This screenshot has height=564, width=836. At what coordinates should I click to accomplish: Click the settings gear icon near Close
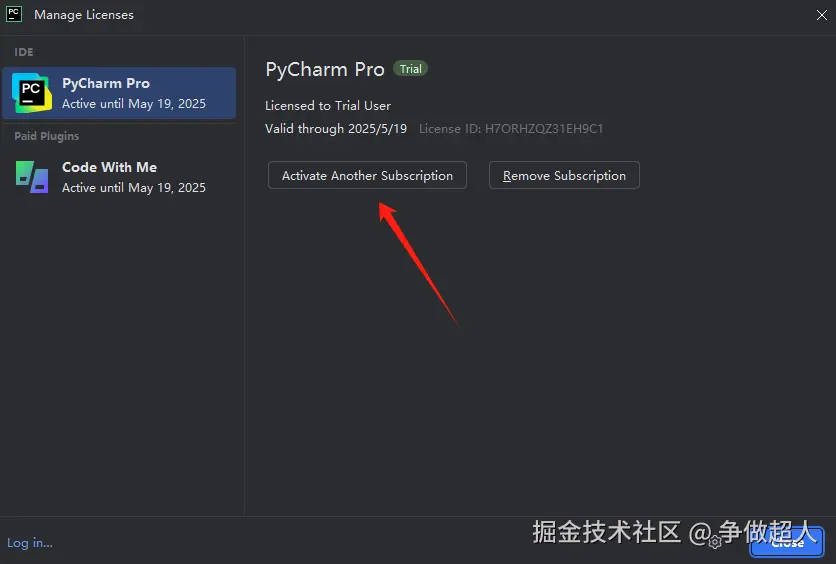tap(715, 542)
